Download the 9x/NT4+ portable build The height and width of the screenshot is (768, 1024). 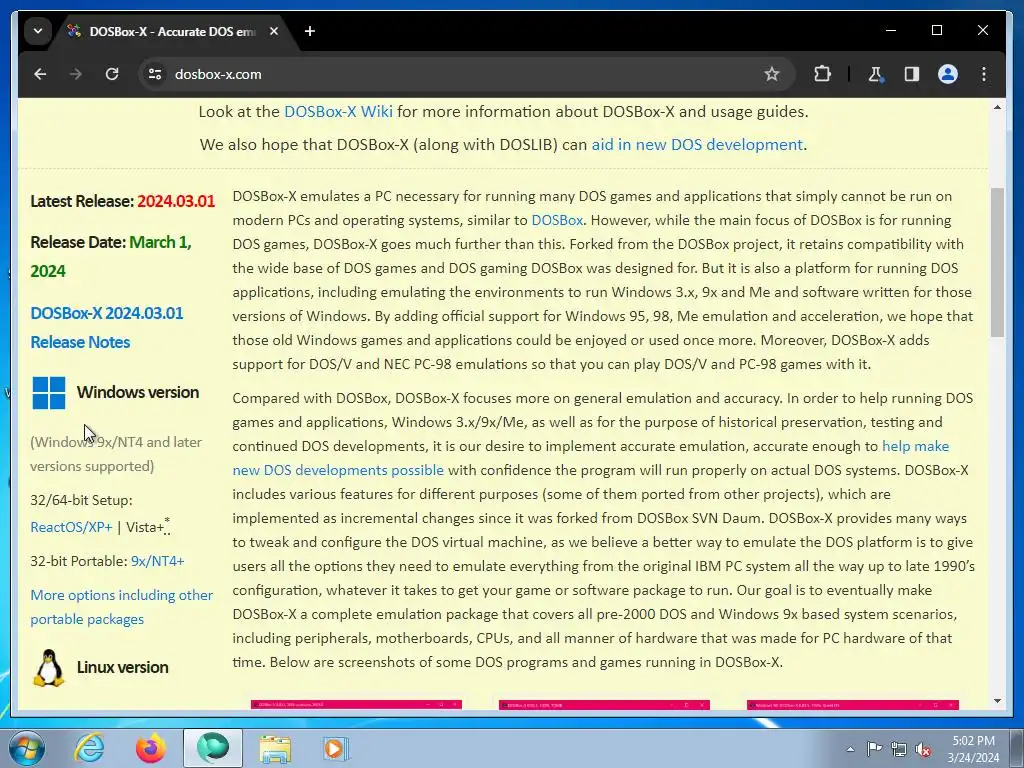(x=157, y=561)
